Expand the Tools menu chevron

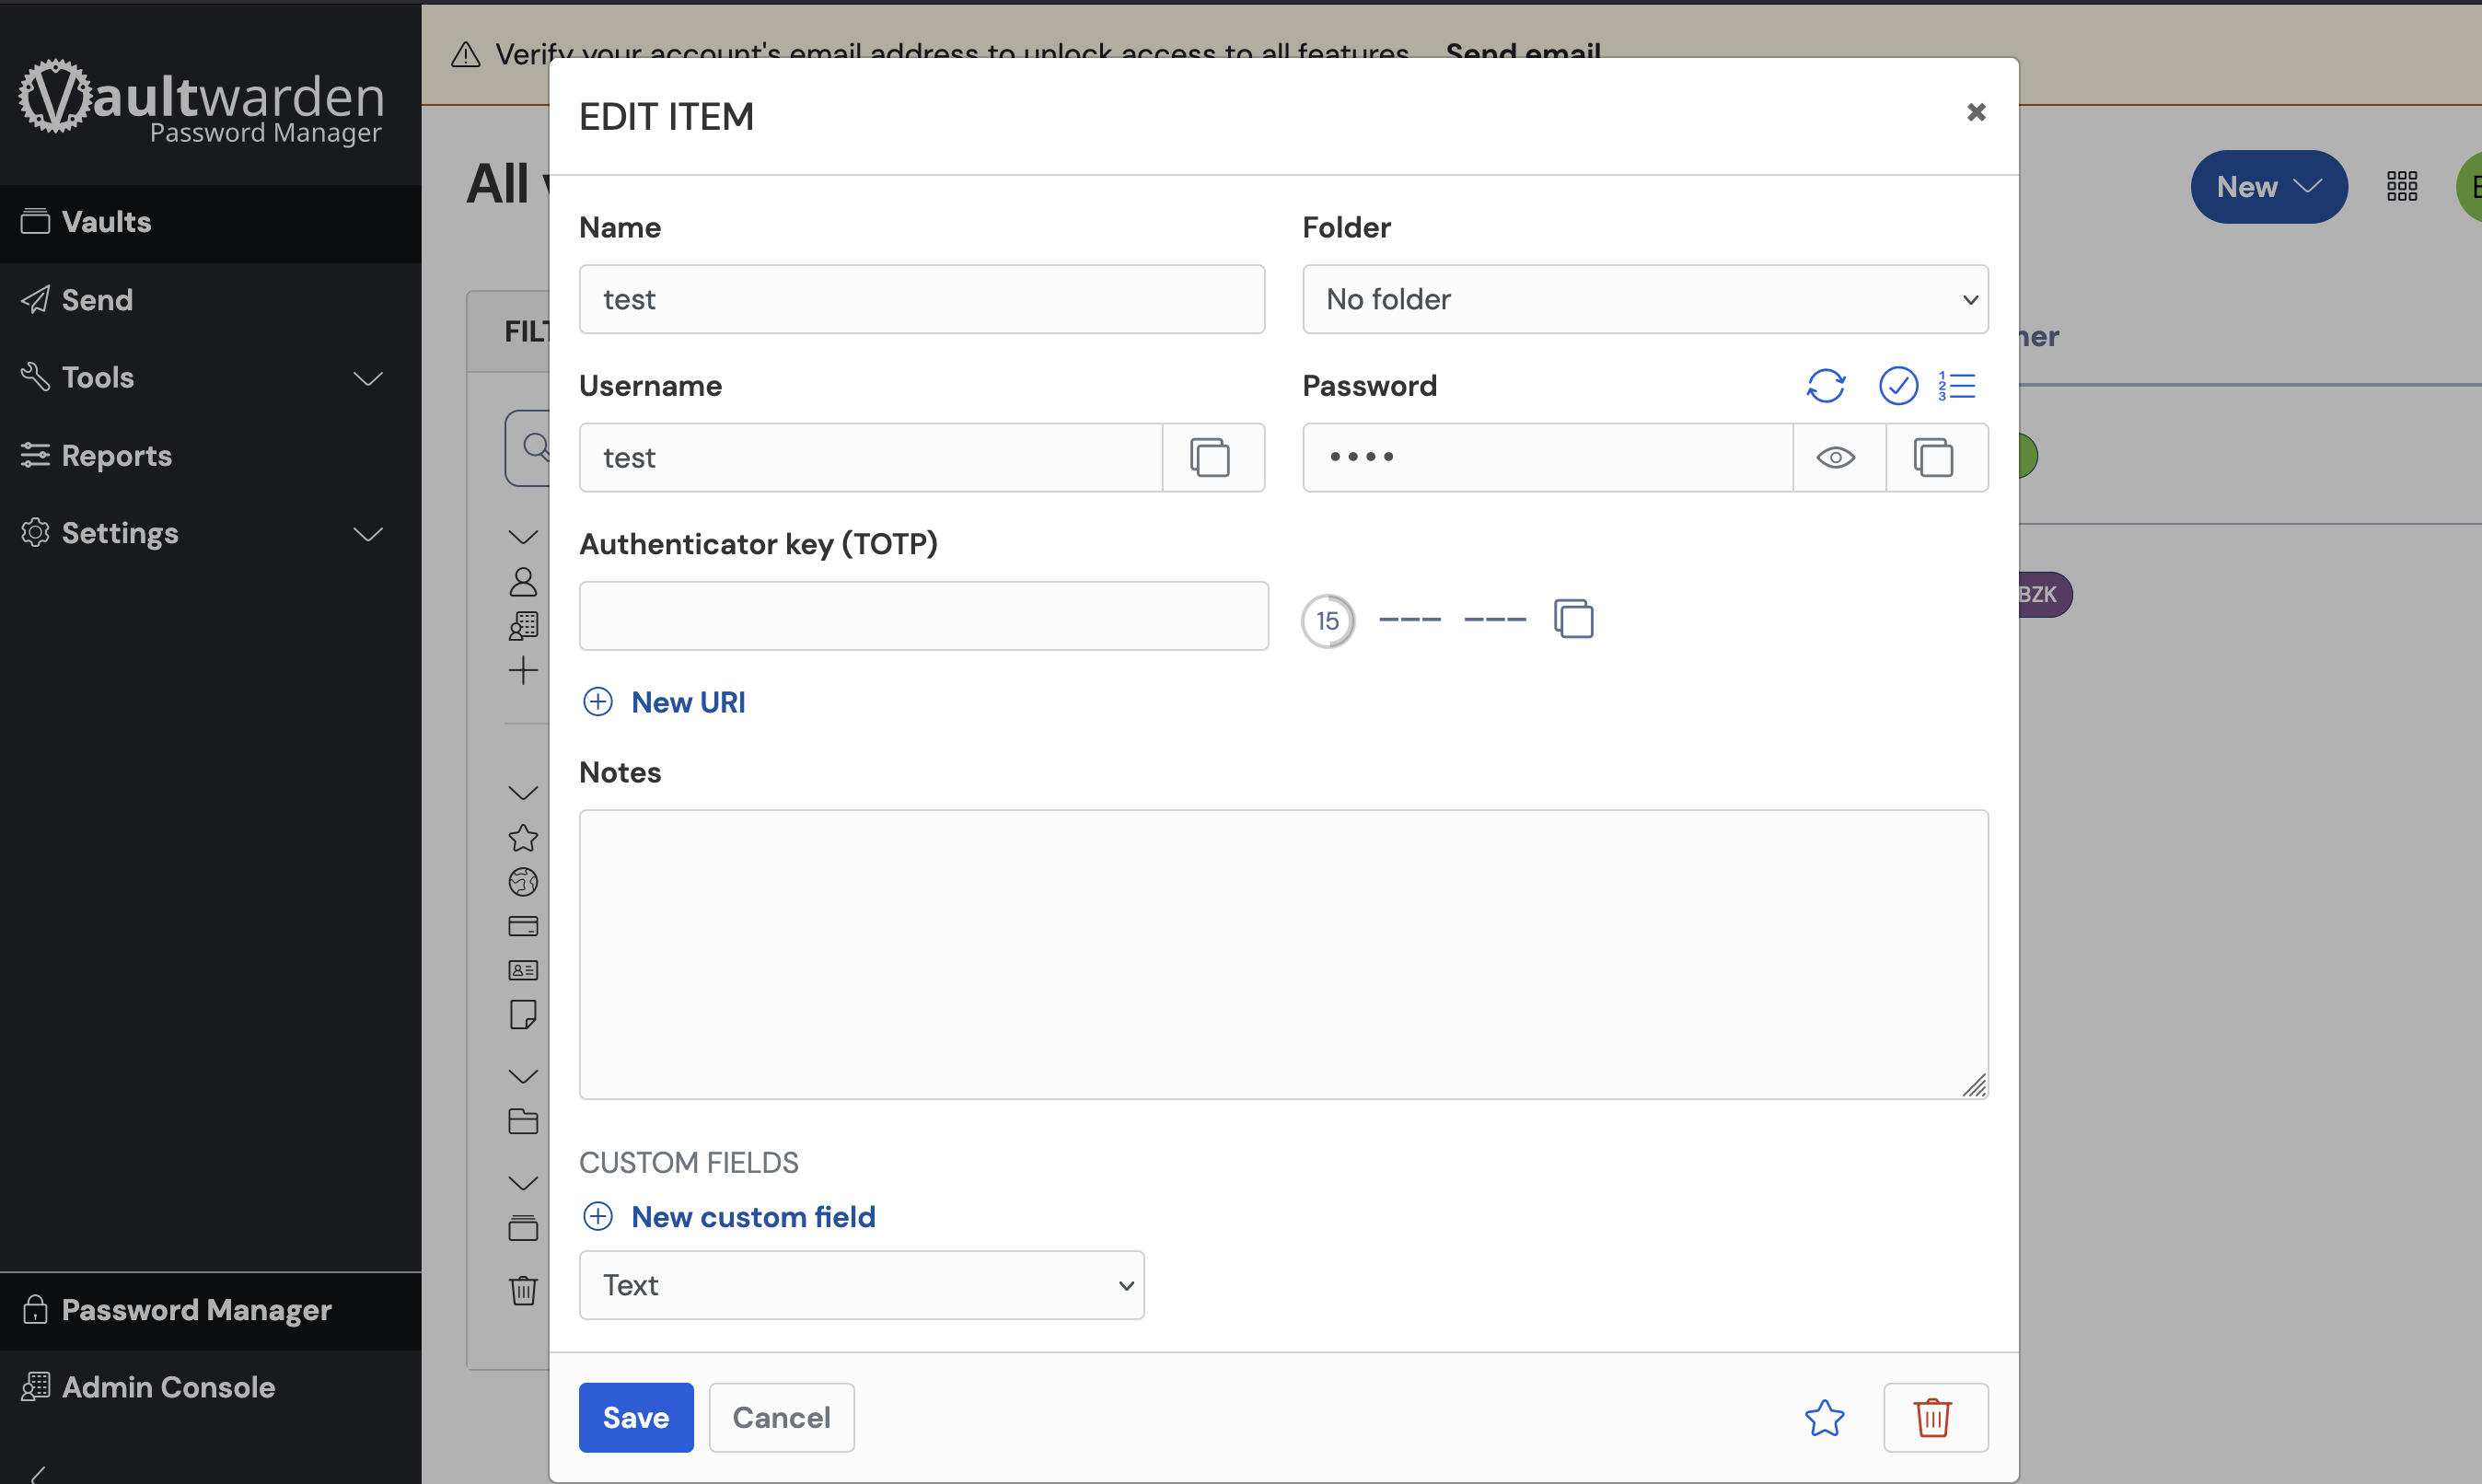(x=368, y=379)
